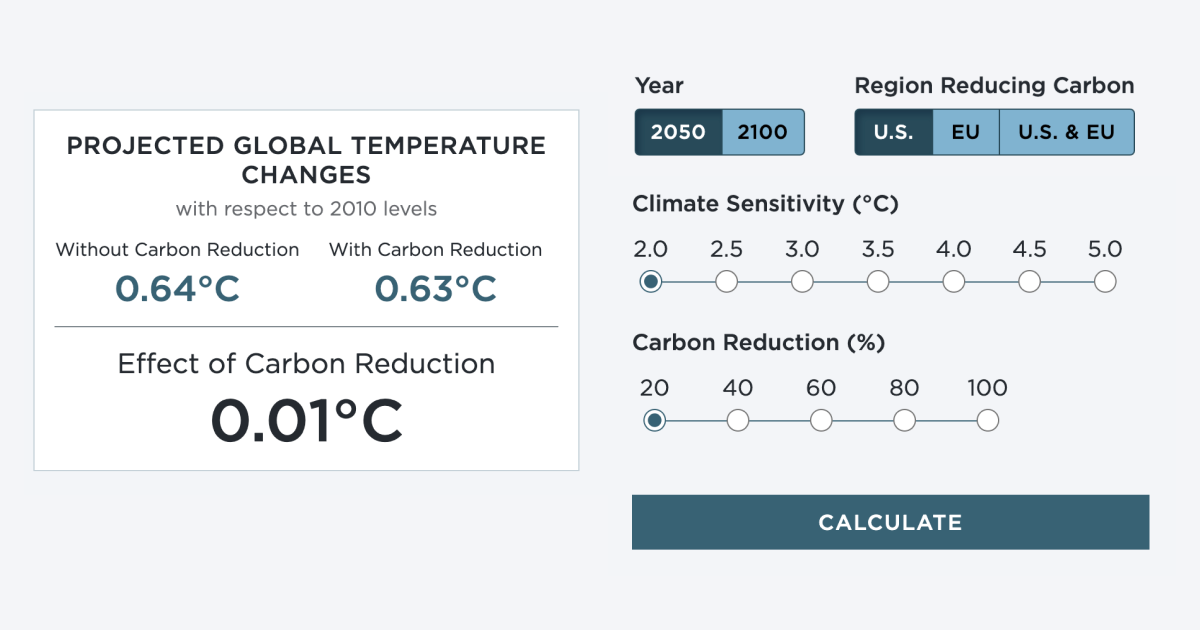The height and width of the screenshot is (630, 1200).
Task: Choose U.S. & EU combined region
Action: 1066,131
